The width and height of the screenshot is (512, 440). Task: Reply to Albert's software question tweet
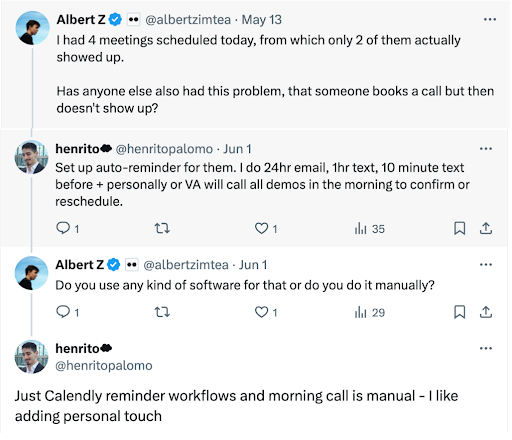pos(67,312)
